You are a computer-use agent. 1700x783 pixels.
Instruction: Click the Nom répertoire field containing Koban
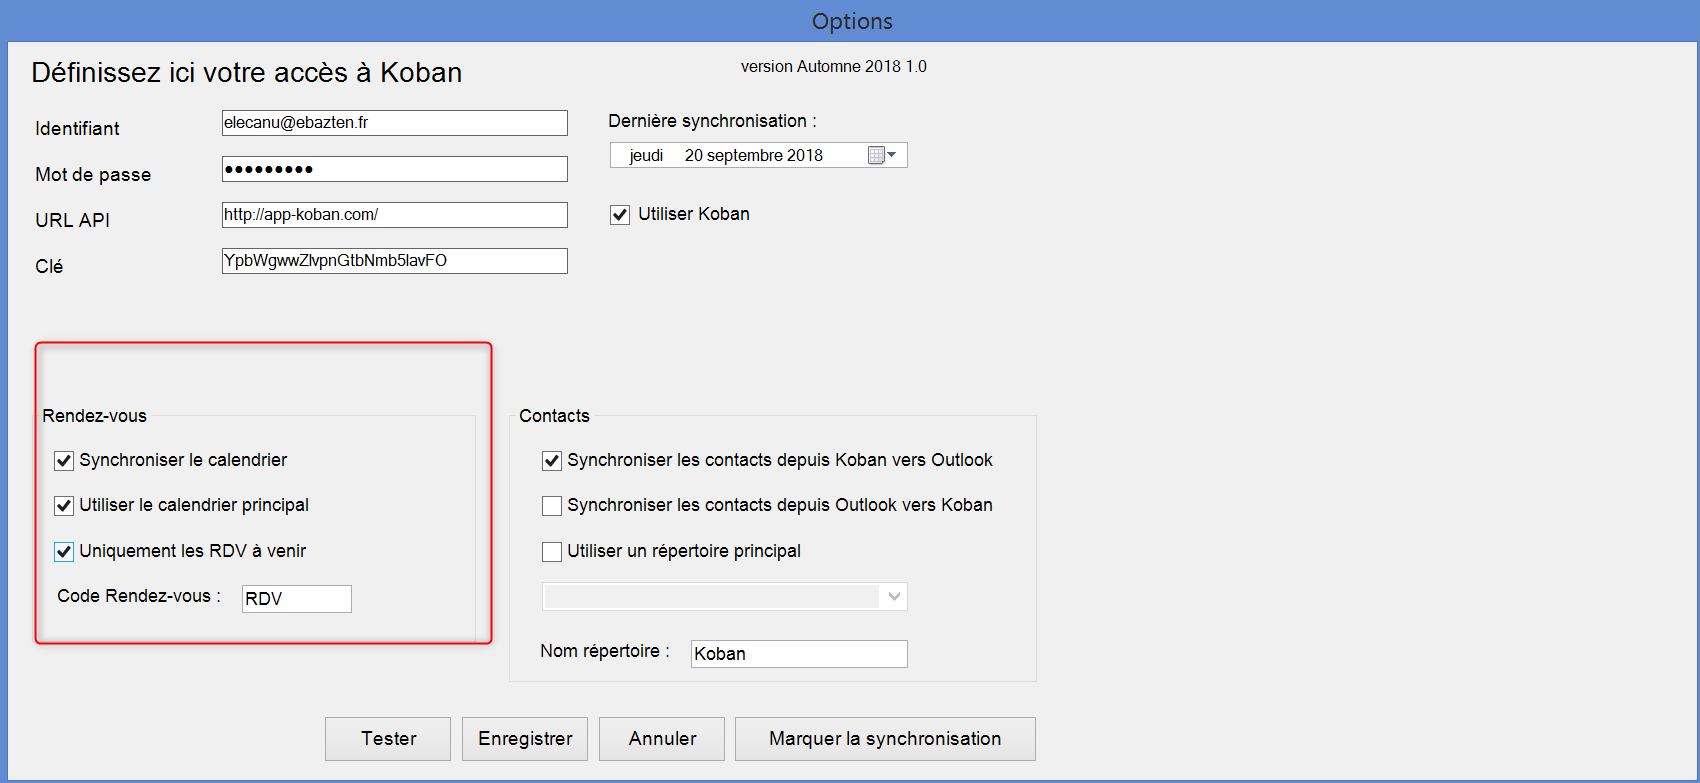(x=799, y=654)
